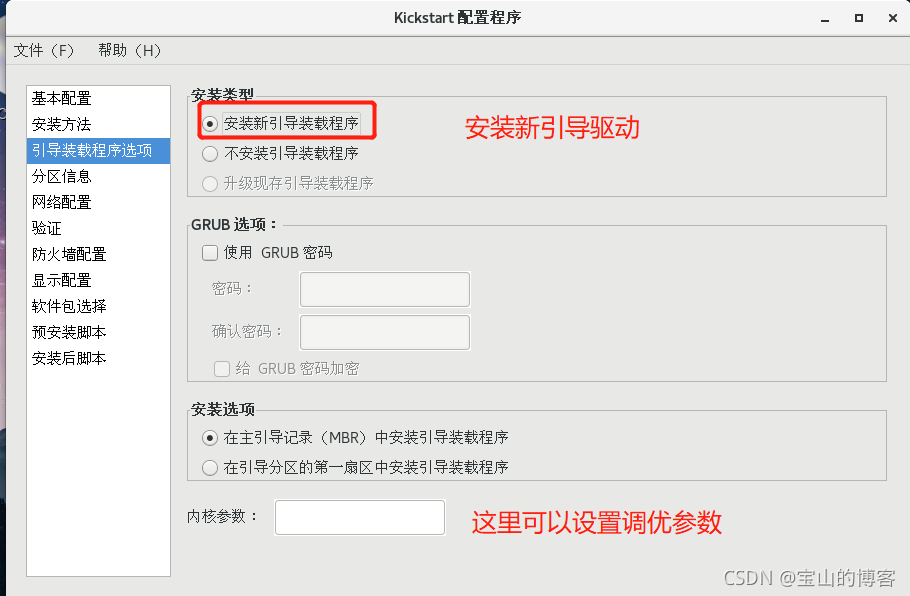The height and width of the screenshot is (596, 910).
Task: Go to 安装方法 section
Action: click(x=61, y=124)
